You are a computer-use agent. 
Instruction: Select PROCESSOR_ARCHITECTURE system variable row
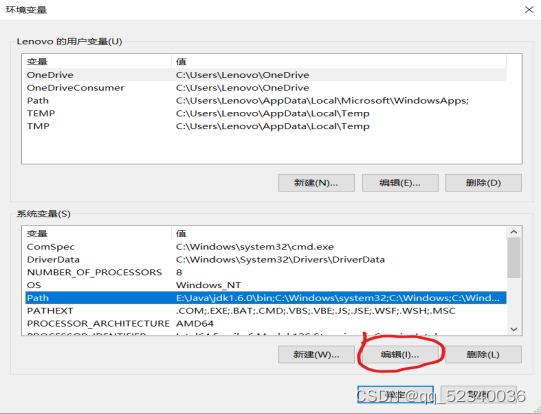coord(266,323)
